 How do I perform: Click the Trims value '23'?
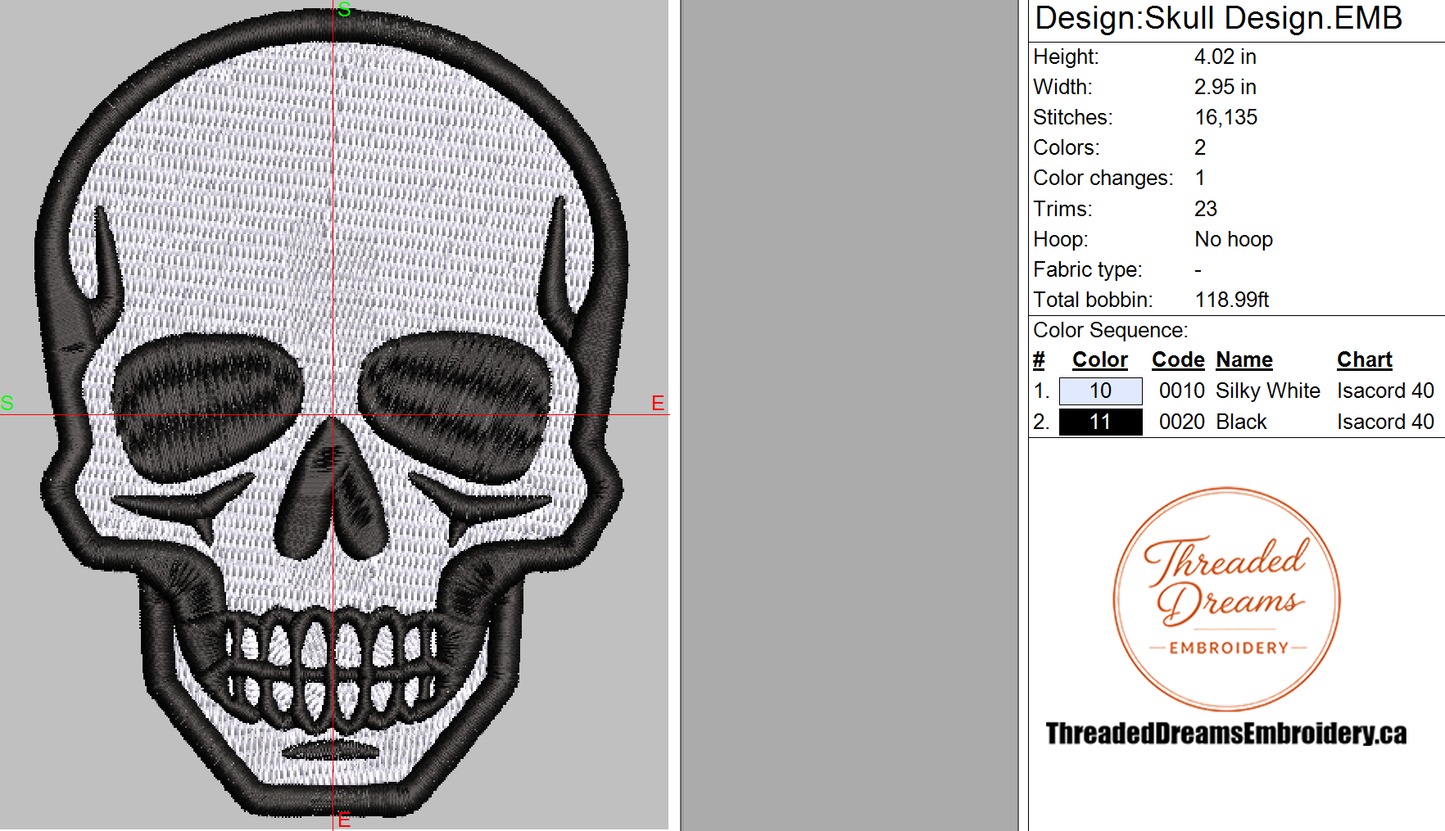pyautogui.click(x=1206, y=209)
